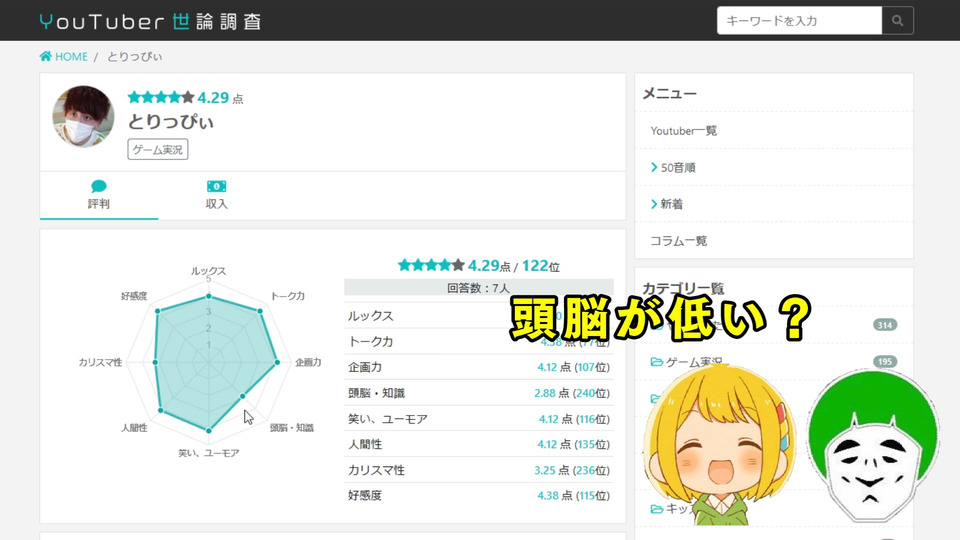Click the カリスマ性 score 3.25 点 (236位)
The height and width of the screenshot is (540, 960).
(x=571, y=470)
